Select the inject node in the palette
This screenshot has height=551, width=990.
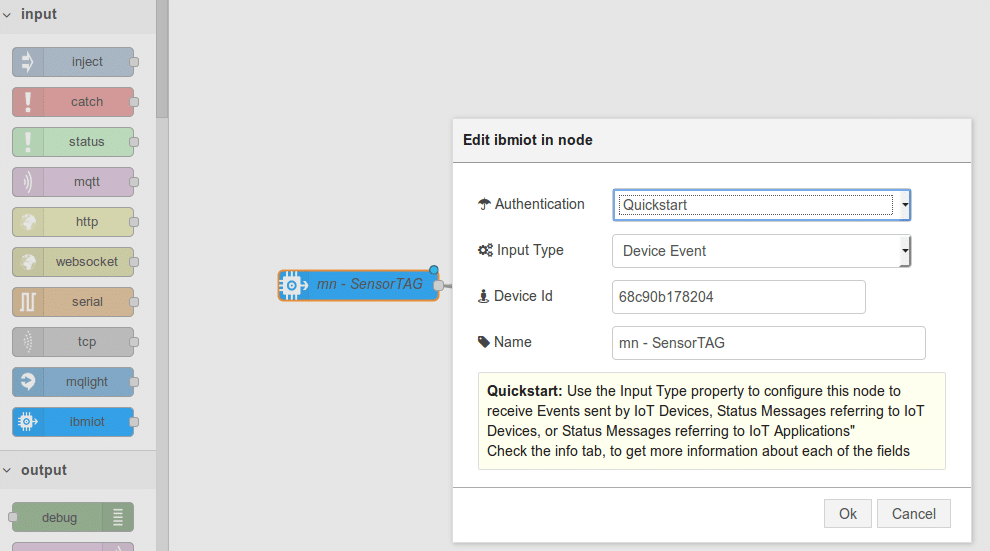click(x=73, y=62)
